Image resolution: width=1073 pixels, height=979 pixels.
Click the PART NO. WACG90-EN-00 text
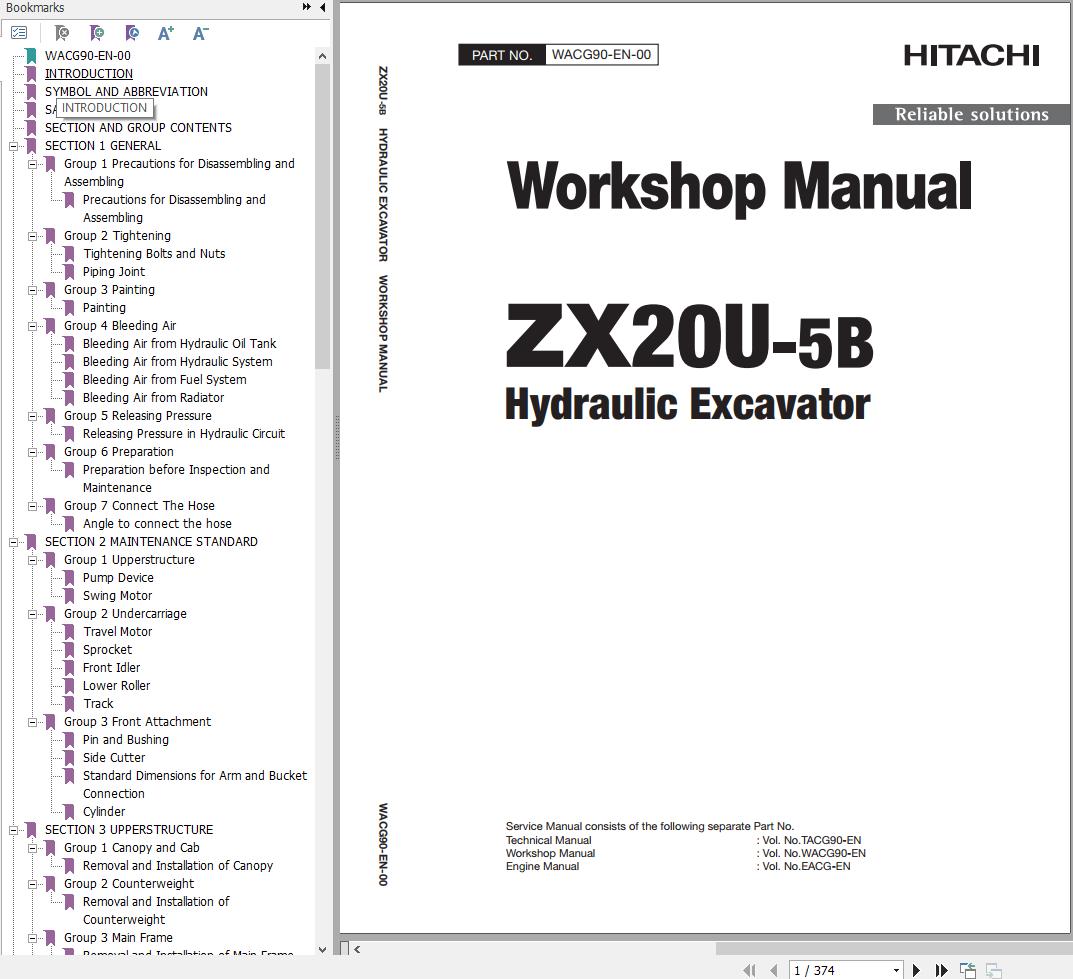pos(558,55)
